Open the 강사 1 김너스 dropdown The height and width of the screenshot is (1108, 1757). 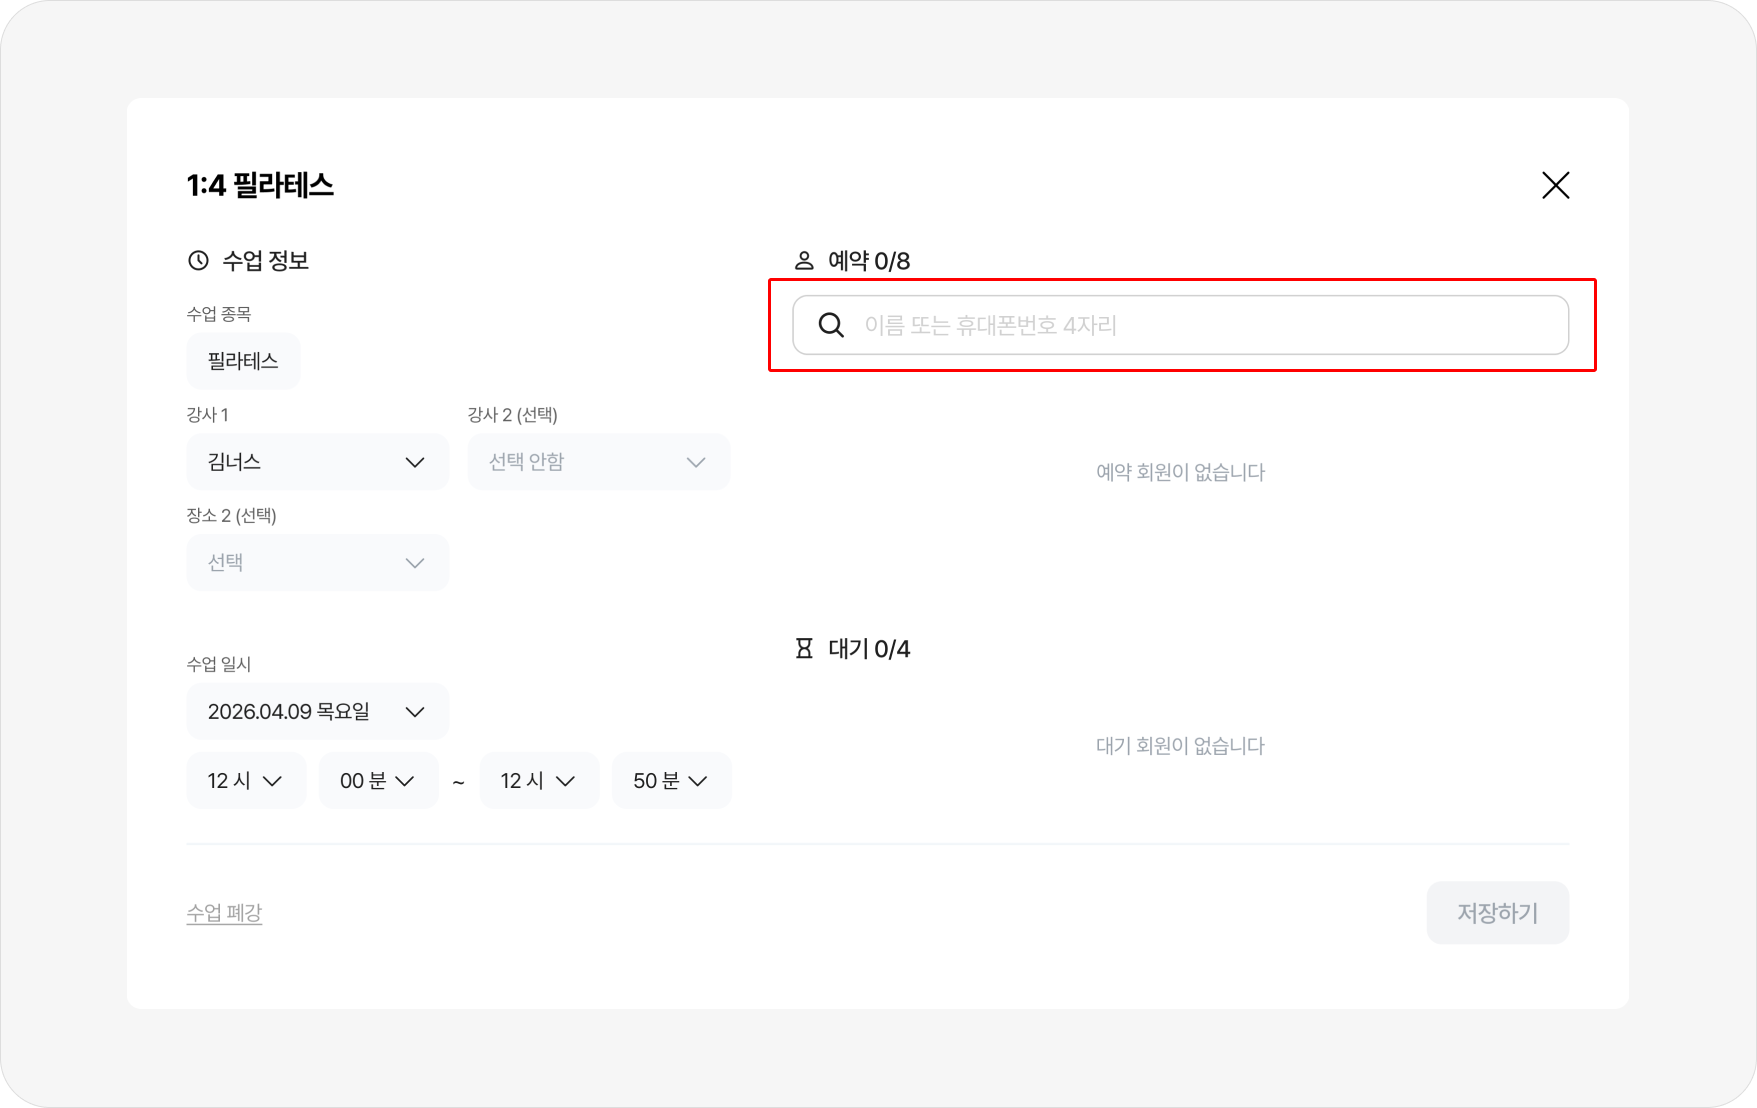click(317, 462)
